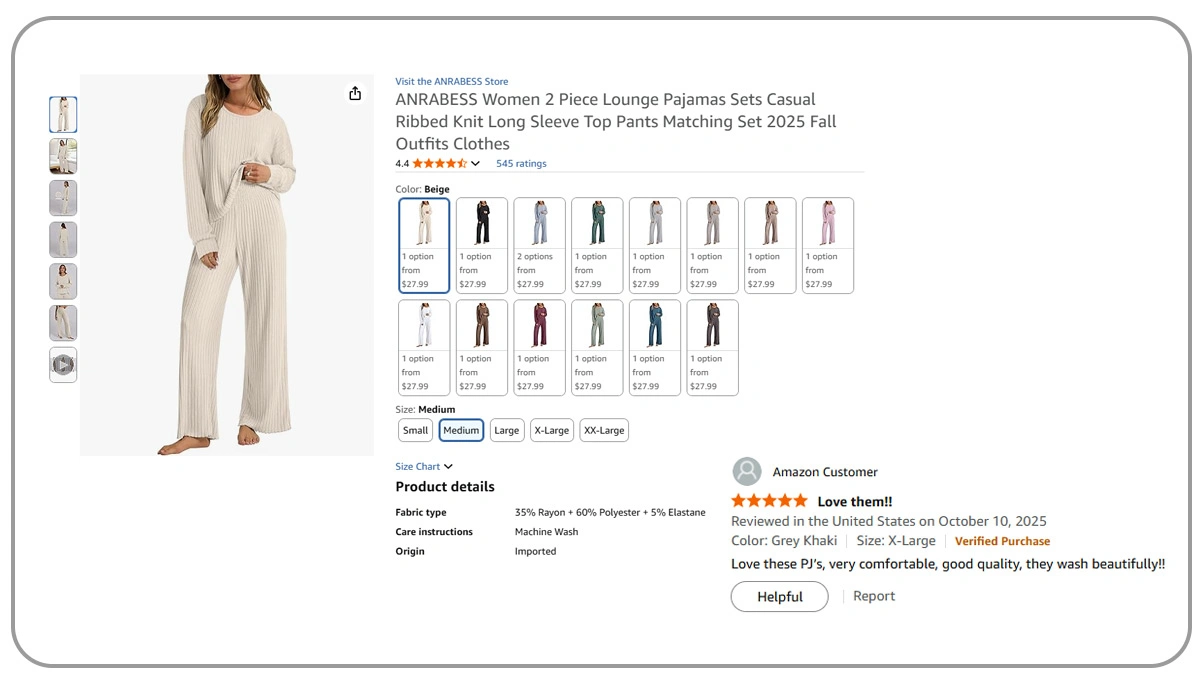Viewport: 1202px width, 684px height.
Task: View the second product image thumbnail
Action: point(63,157)
